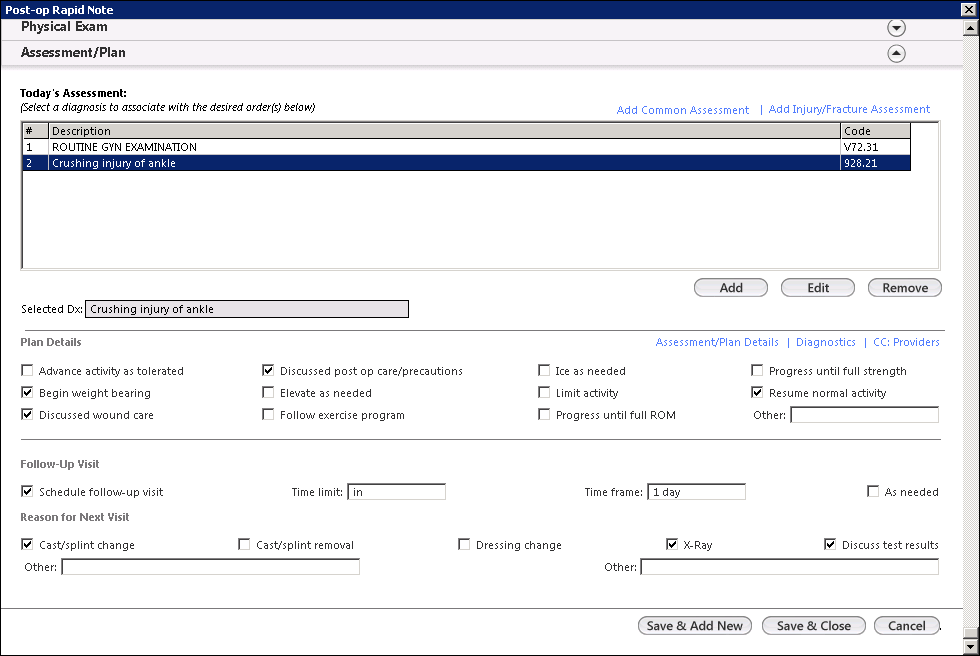The width and height of the screenshot is (980, 656).
Task: Check Dressing change
Action: click(464, 544)
